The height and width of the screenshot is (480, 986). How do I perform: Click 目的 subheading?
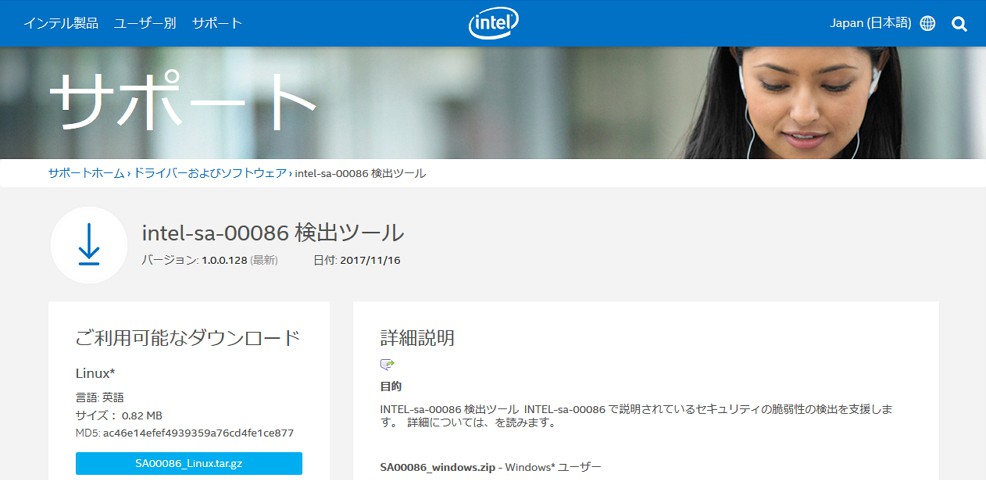tap(391, 386)
